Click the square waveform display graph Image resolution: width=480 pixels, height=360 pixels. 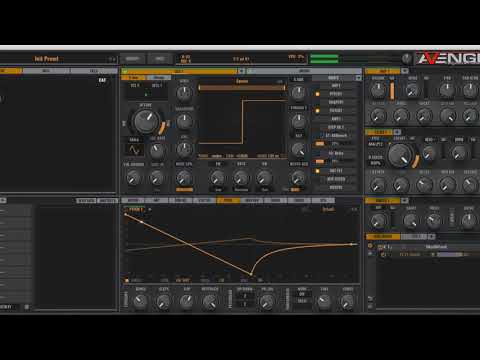click(242, 123)
